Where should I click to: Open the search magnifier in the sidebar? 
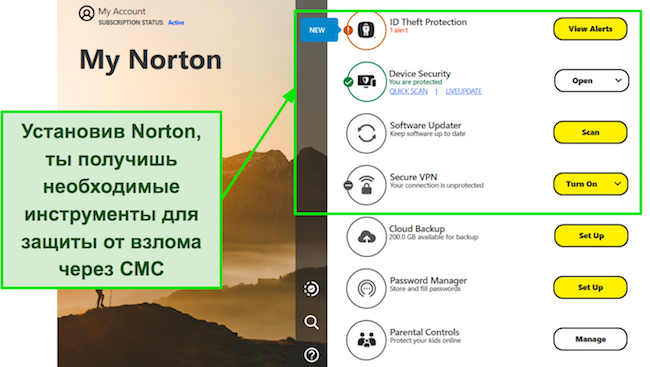tap(311, 322)
